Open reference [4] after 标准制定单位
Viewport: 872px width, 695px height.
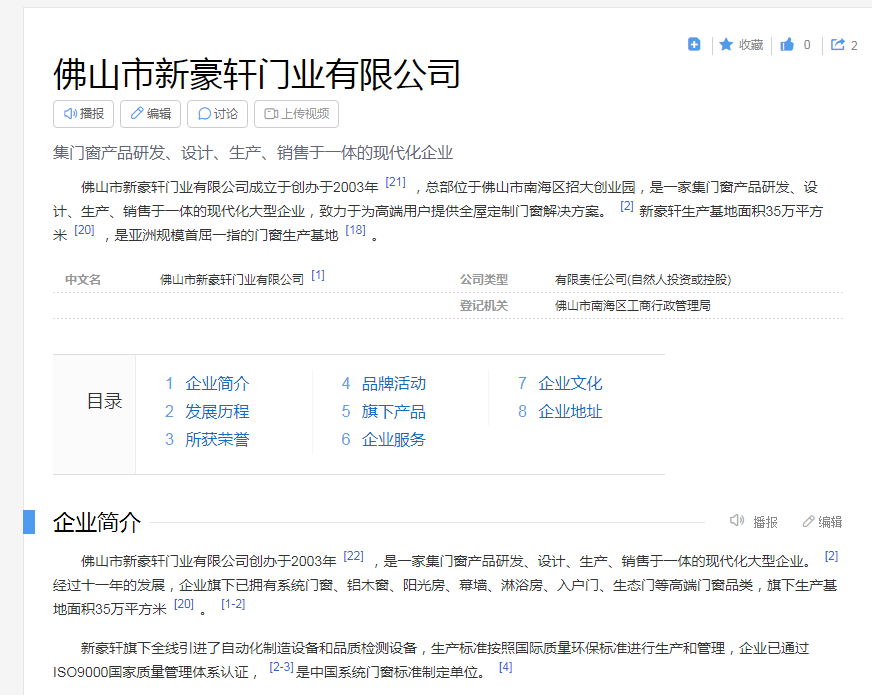coord(506,667)
